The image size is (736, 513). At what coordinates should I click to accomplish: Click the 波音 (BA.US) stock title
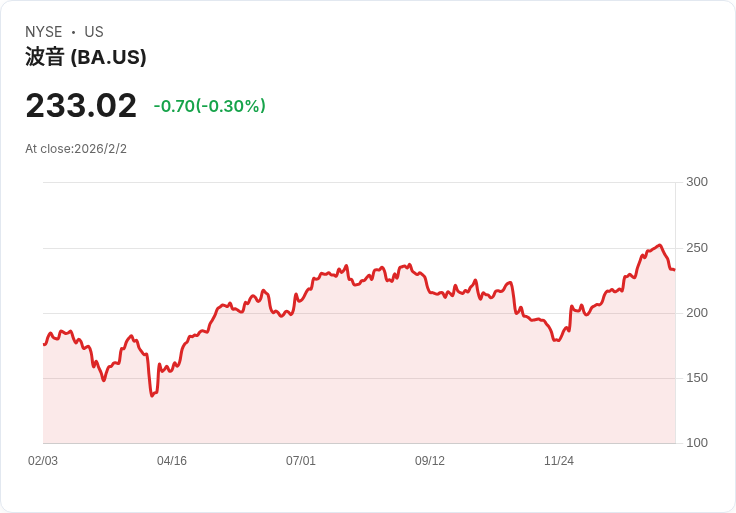coord(86,58)
